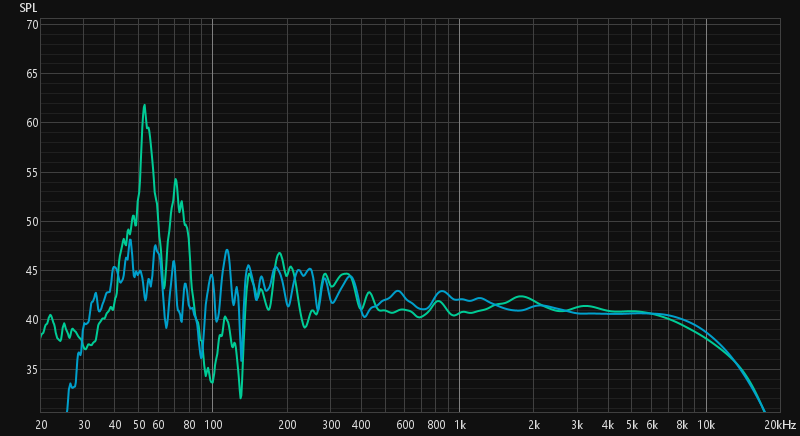Click the blue curve's peak just above 100 Hz
The width and height of the screenshot is (800, 436).
point(227,250)
